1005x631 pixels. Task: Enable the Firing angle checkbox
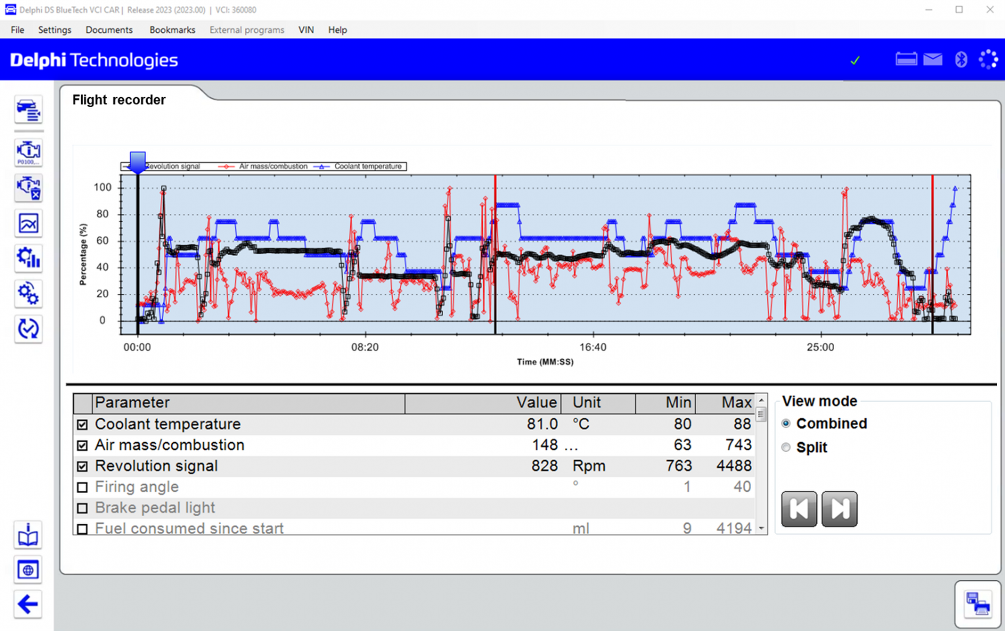pyautogui.click(x=83, y=488)
